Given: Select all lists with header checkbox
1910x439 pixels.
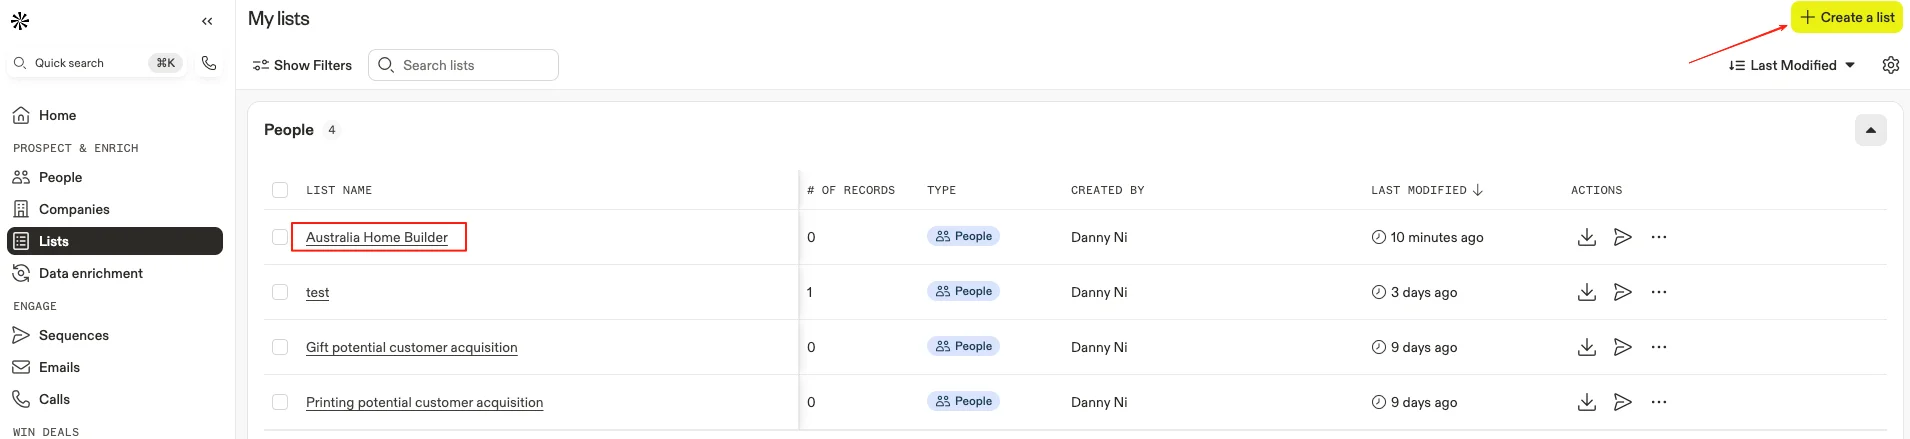Looking at the screenshot, I should tap(280, 190).
